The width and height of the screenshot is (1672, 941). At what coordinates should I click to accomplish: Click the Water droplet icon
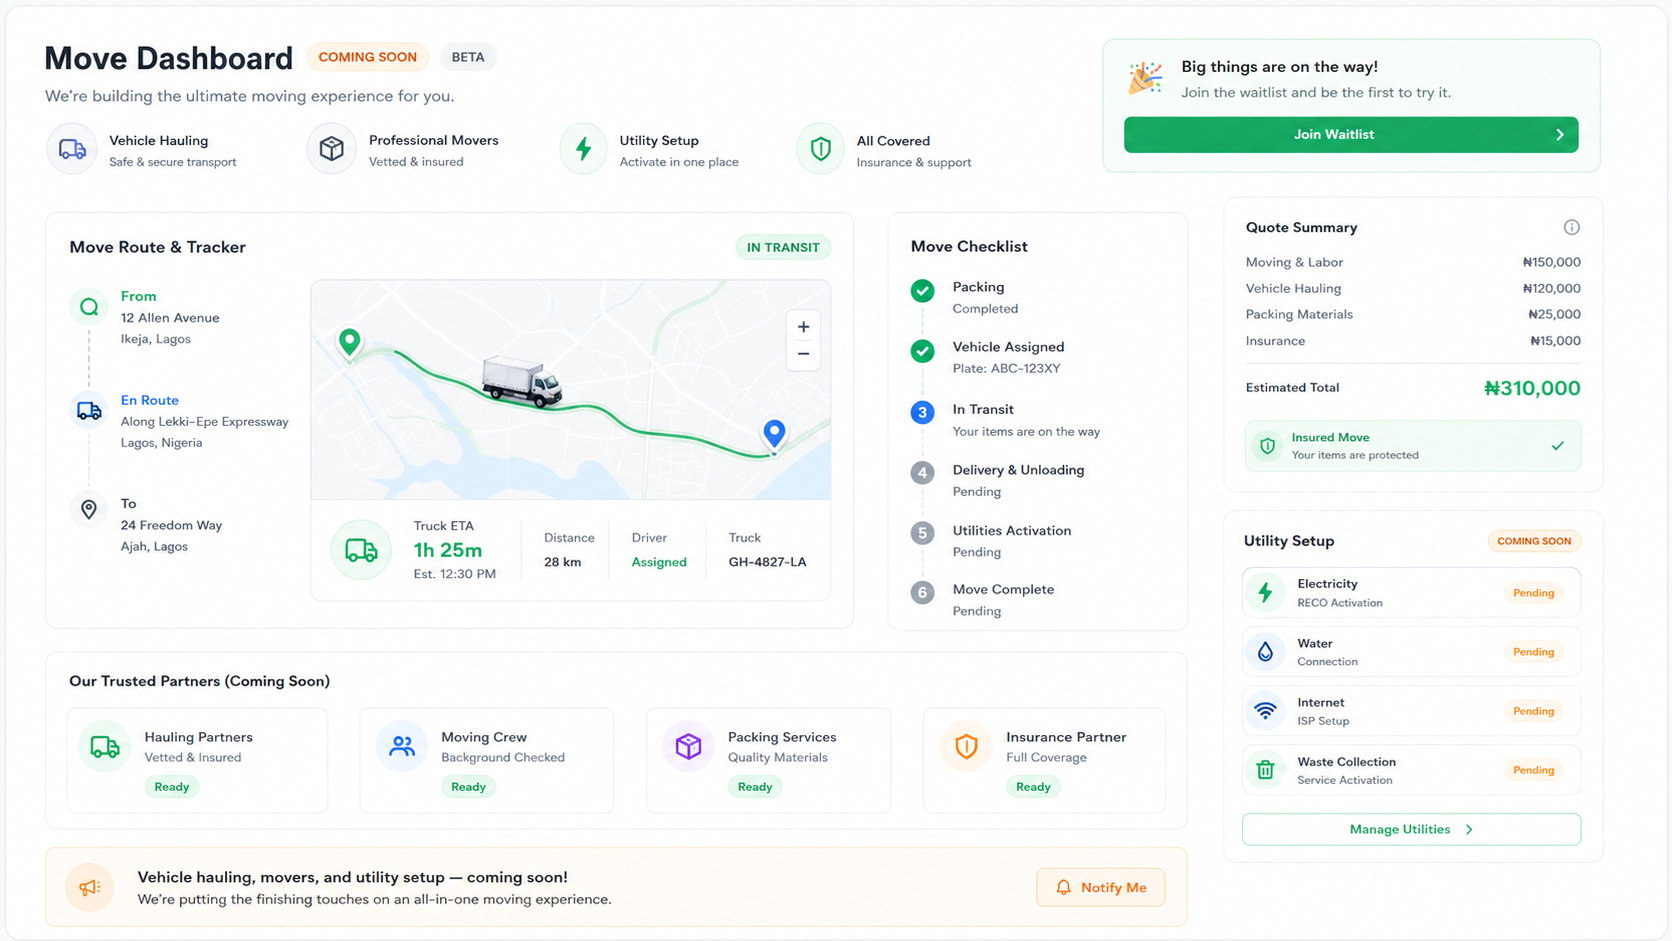click(x=1266, y=652)
